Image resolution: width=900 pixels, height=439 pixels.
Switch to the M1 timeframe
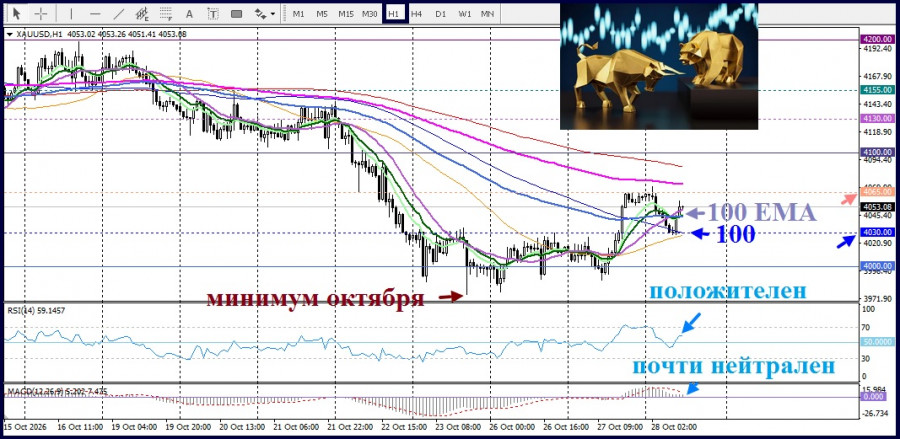(x=298, y=13)
